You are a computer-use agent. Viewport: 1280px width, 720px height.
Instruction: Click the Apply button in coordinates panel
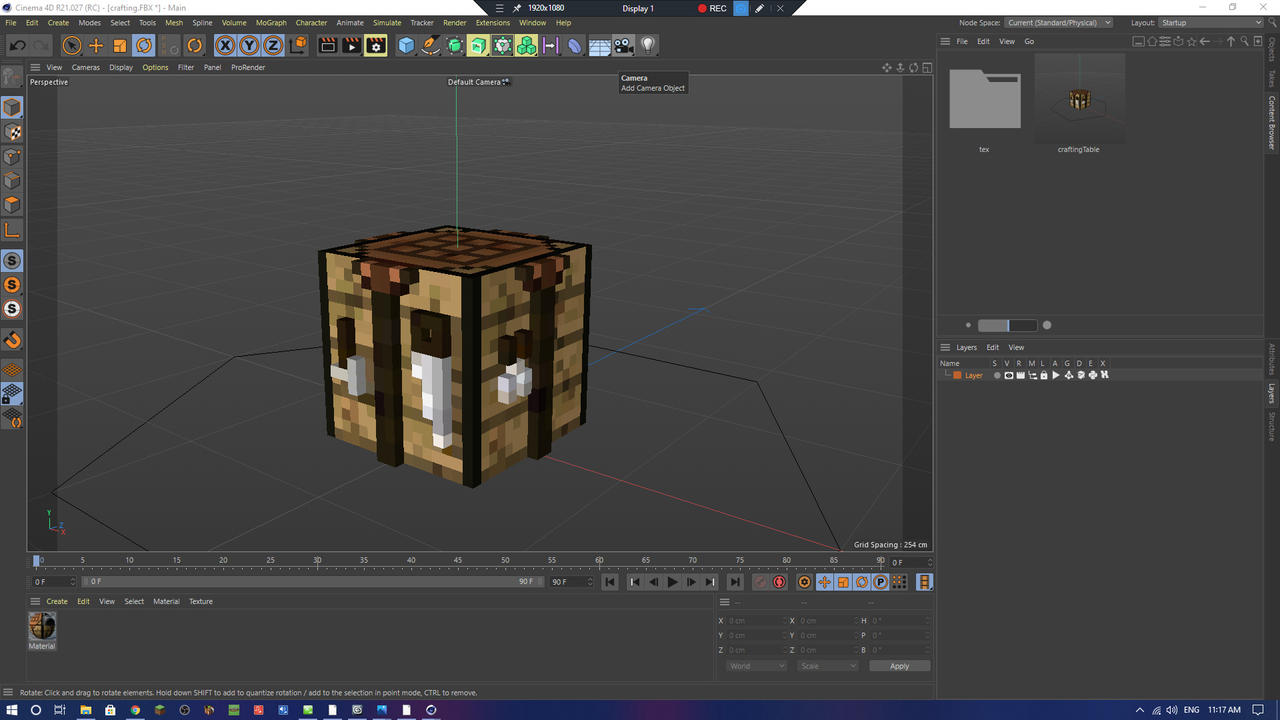pos(900,666)
